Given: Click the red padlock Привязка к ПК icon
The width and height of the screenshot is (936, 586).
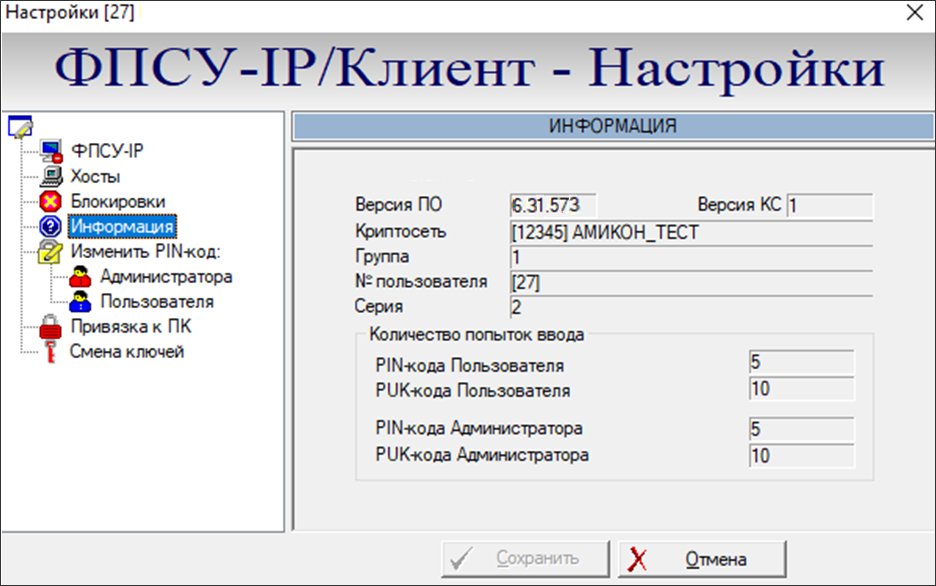Looking at the screenshot, I should pos(51,327).
